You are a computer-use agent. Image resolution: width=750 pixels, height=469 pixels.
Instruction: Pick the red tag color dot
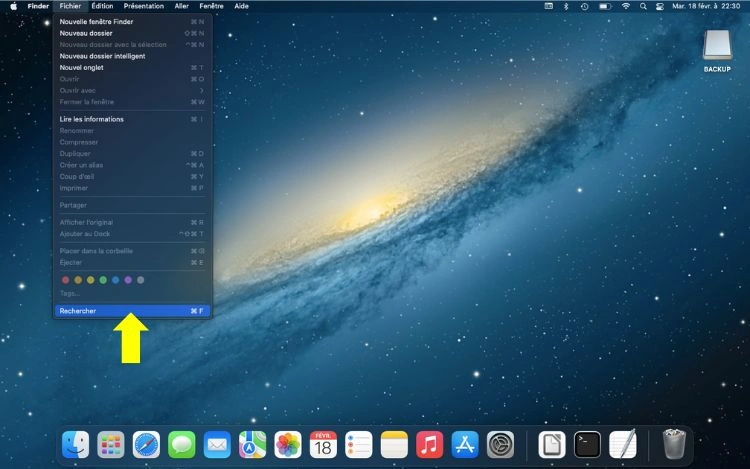tap(66, 280)
